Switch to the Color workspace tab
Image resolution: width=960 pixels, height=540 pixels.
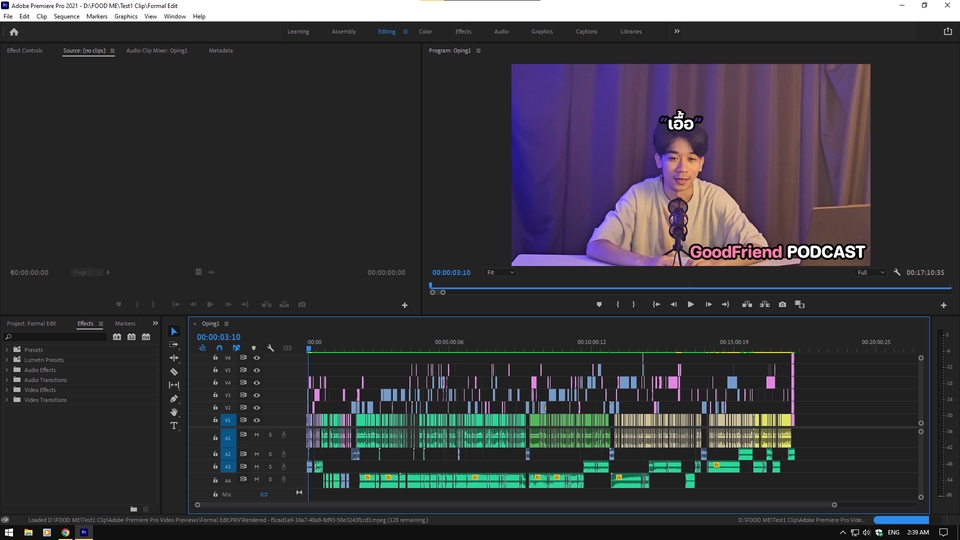[x=425, y=31]
